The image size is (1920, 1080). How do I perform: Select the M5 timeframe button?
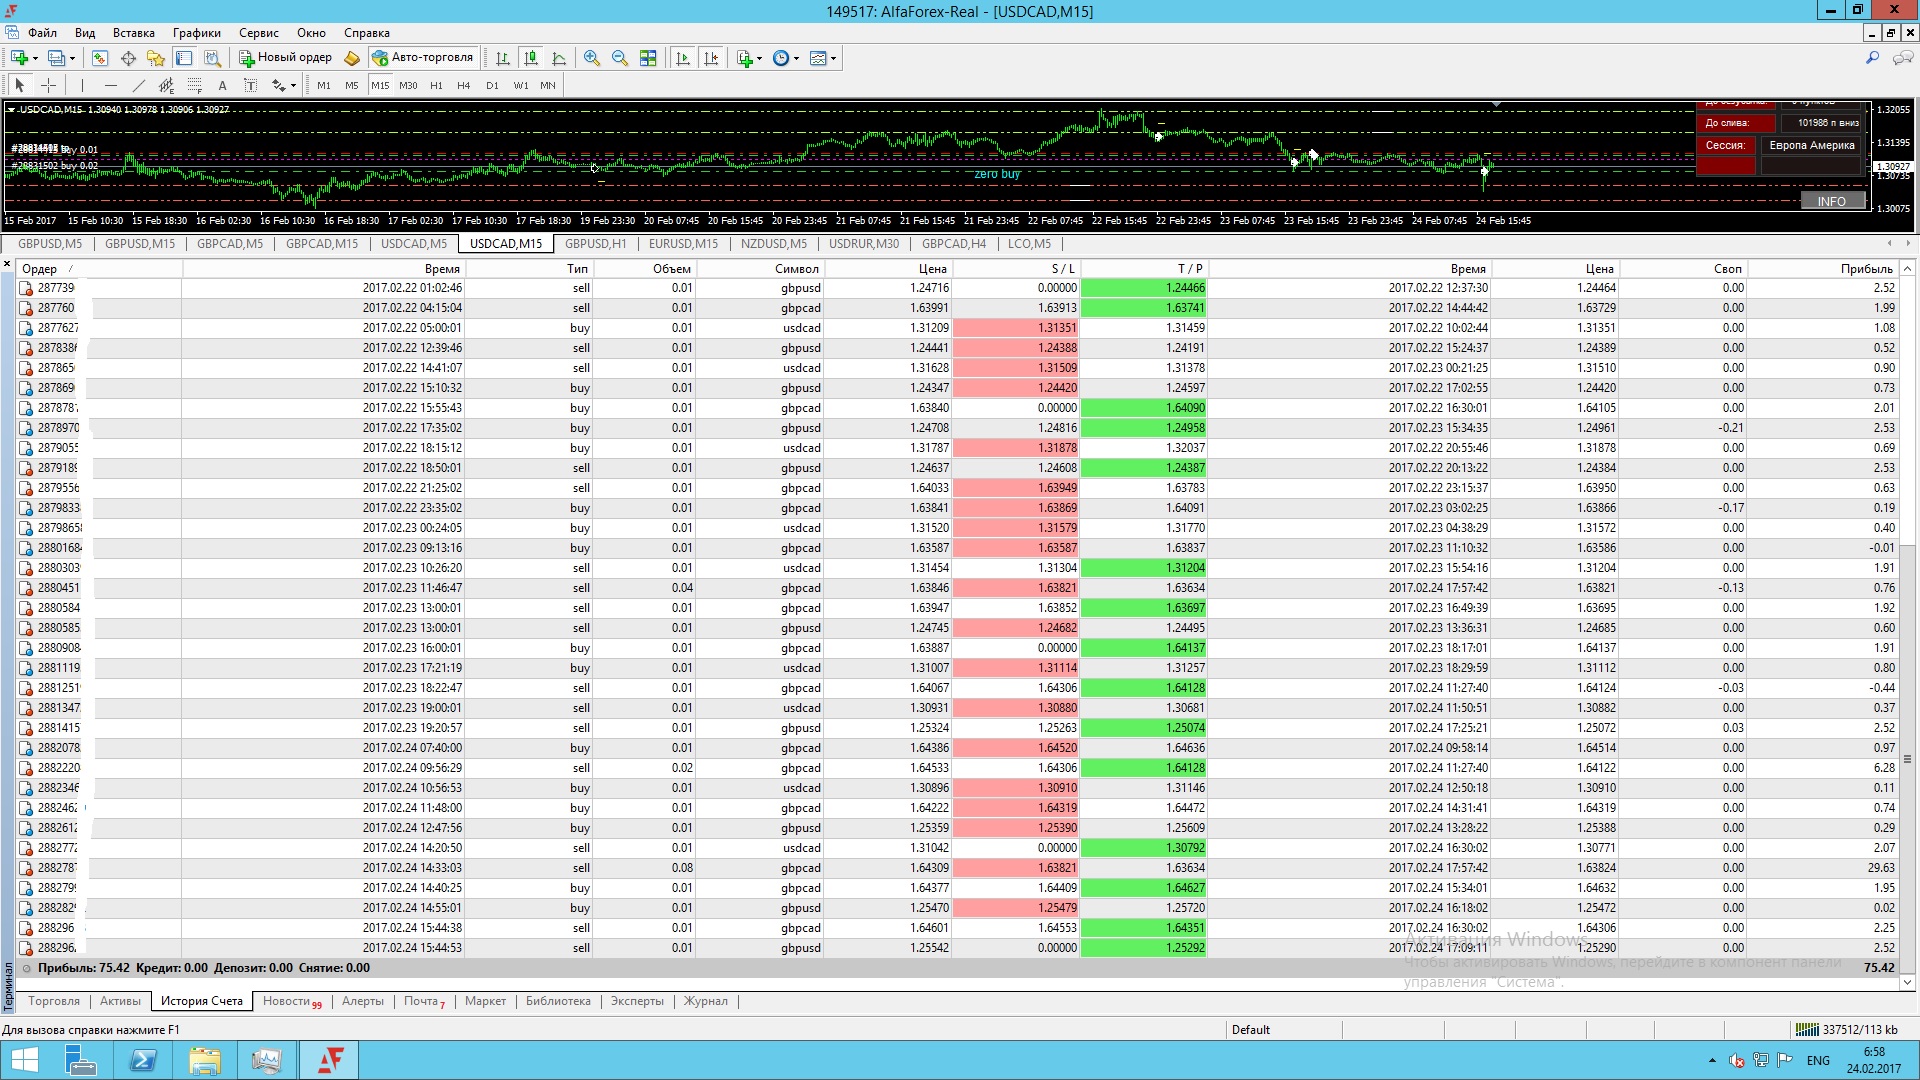pyautogui.click(x=352, y=85)
